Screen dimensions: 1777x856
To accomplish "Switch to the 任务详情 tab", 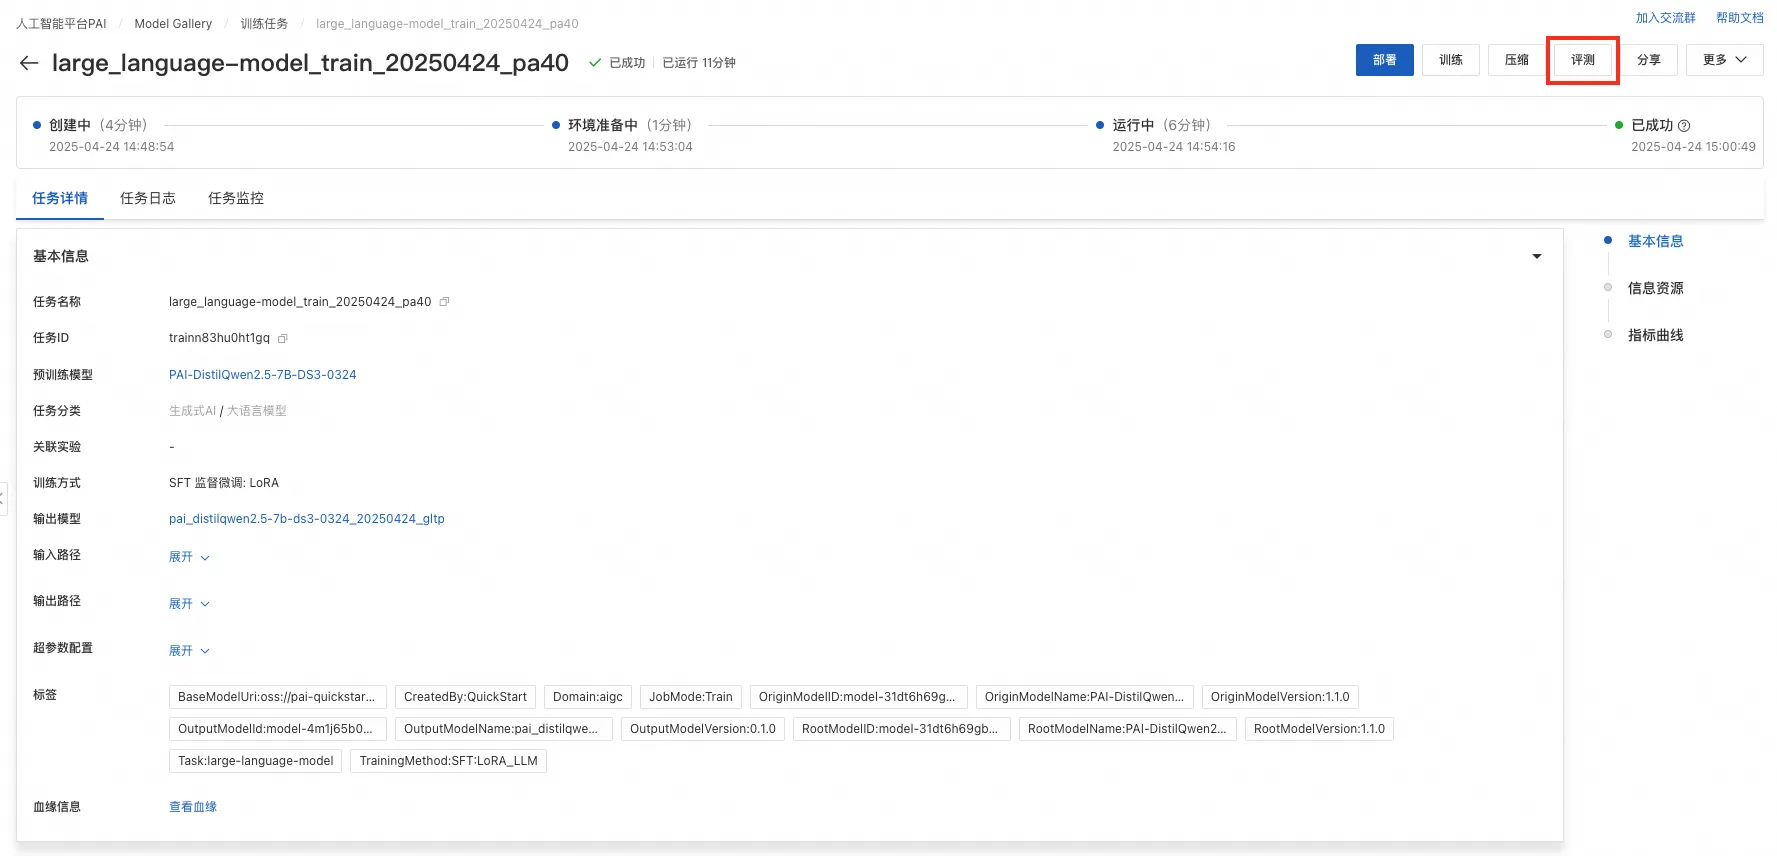I will tap(60, 198).
